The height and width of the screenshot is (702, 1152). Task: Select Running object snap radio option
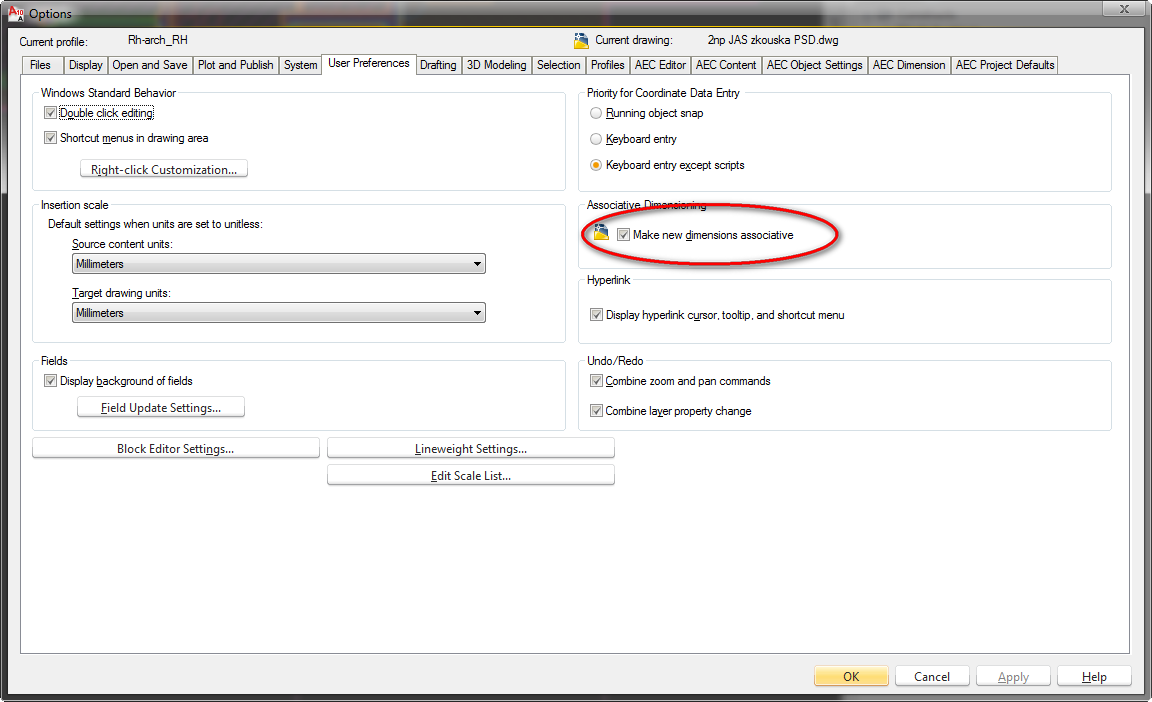coord(597,113)
